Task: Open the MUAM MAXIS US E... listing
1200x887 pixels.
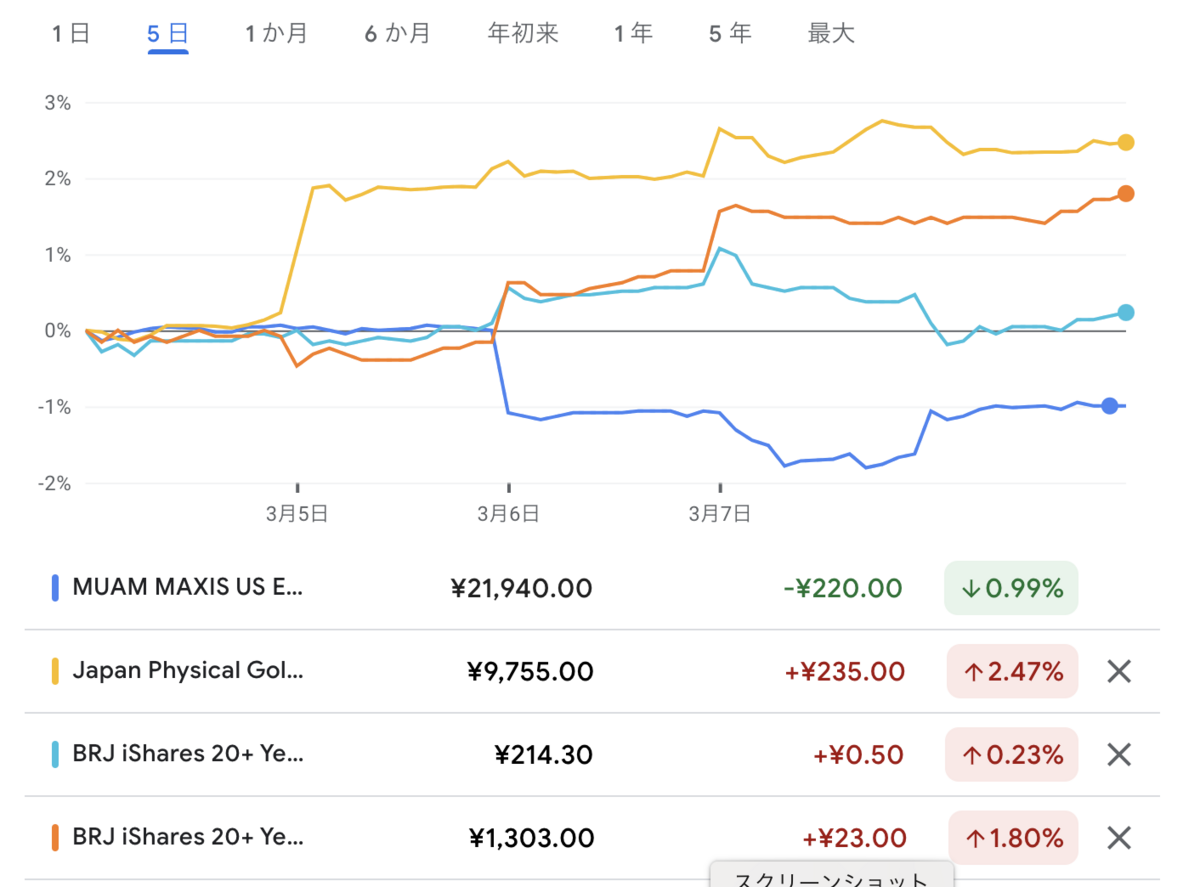Action: (x=187, y=588)
